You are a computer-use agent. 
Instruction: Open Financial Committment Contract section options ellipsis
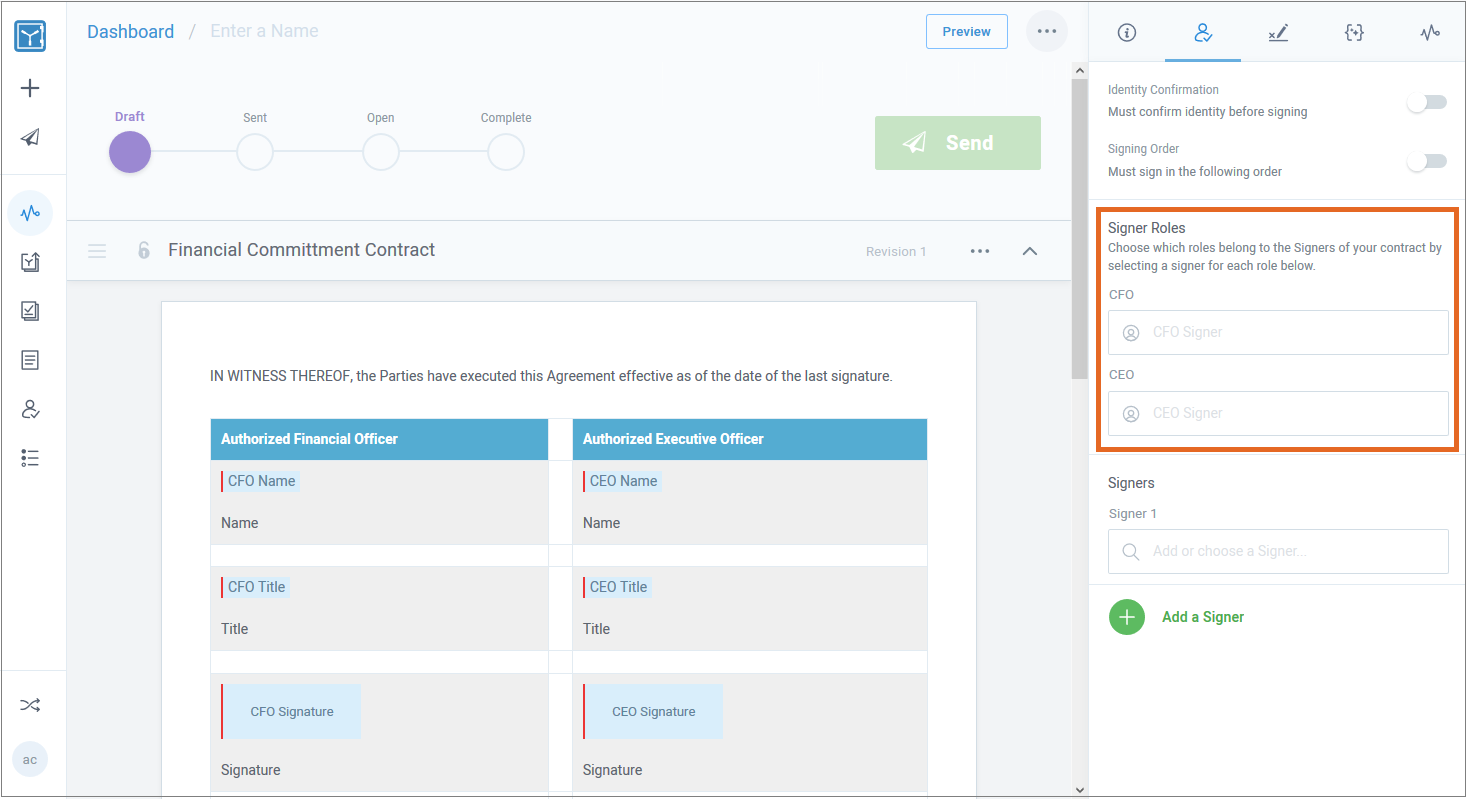(980, 251)
